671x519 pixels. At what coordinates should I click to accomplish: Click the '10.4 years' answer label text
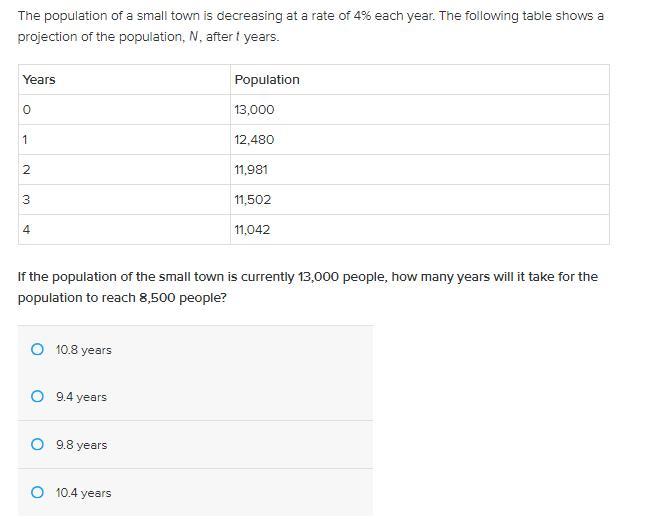tap(83, 493)
